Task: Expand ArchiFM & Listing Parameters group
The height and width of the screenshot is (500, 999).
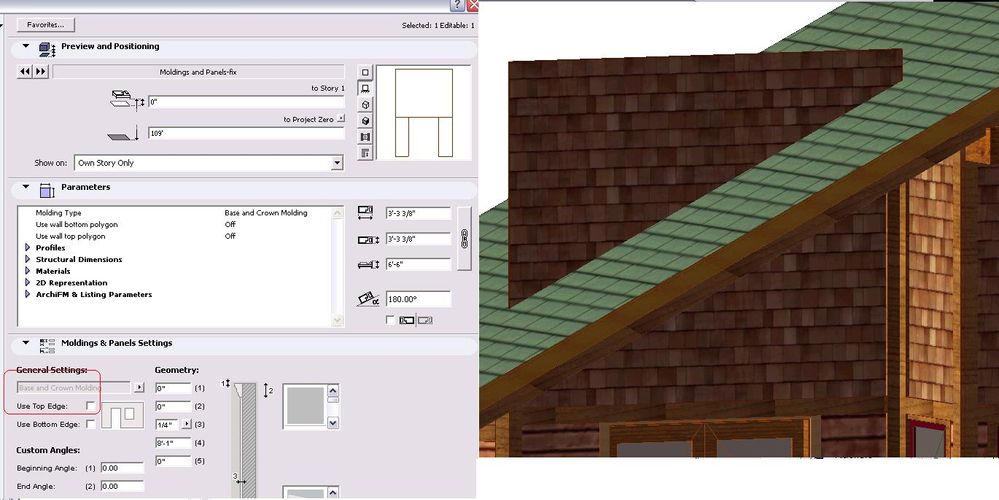Action: coord(27,294)
